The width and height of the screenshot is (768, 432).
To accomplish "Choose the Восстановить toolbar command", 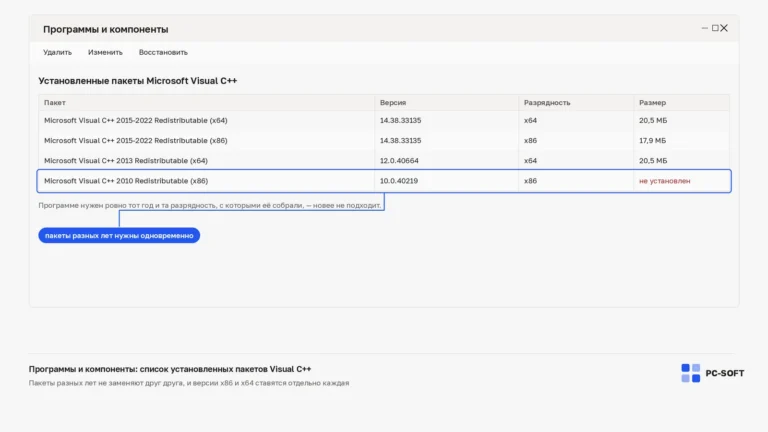I will coord(163,52).
